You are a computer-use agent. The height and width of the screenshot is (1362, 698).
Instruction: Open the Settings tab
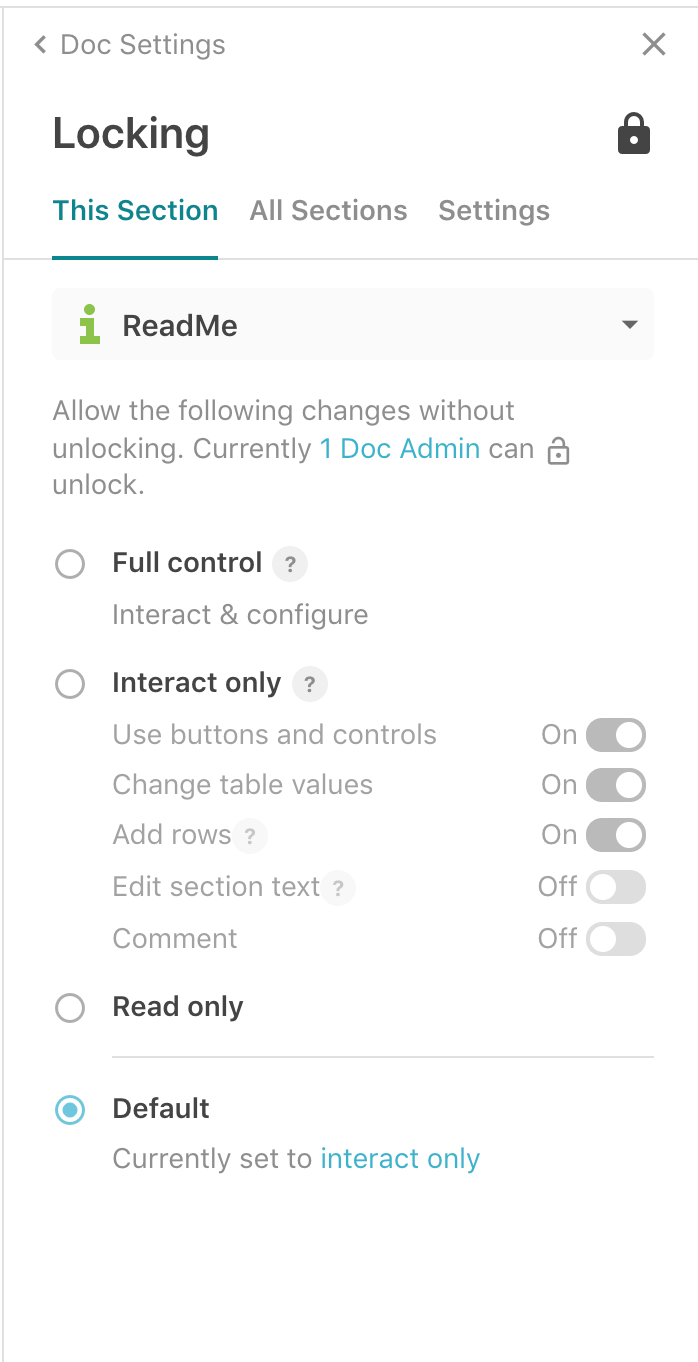point(494,211)
